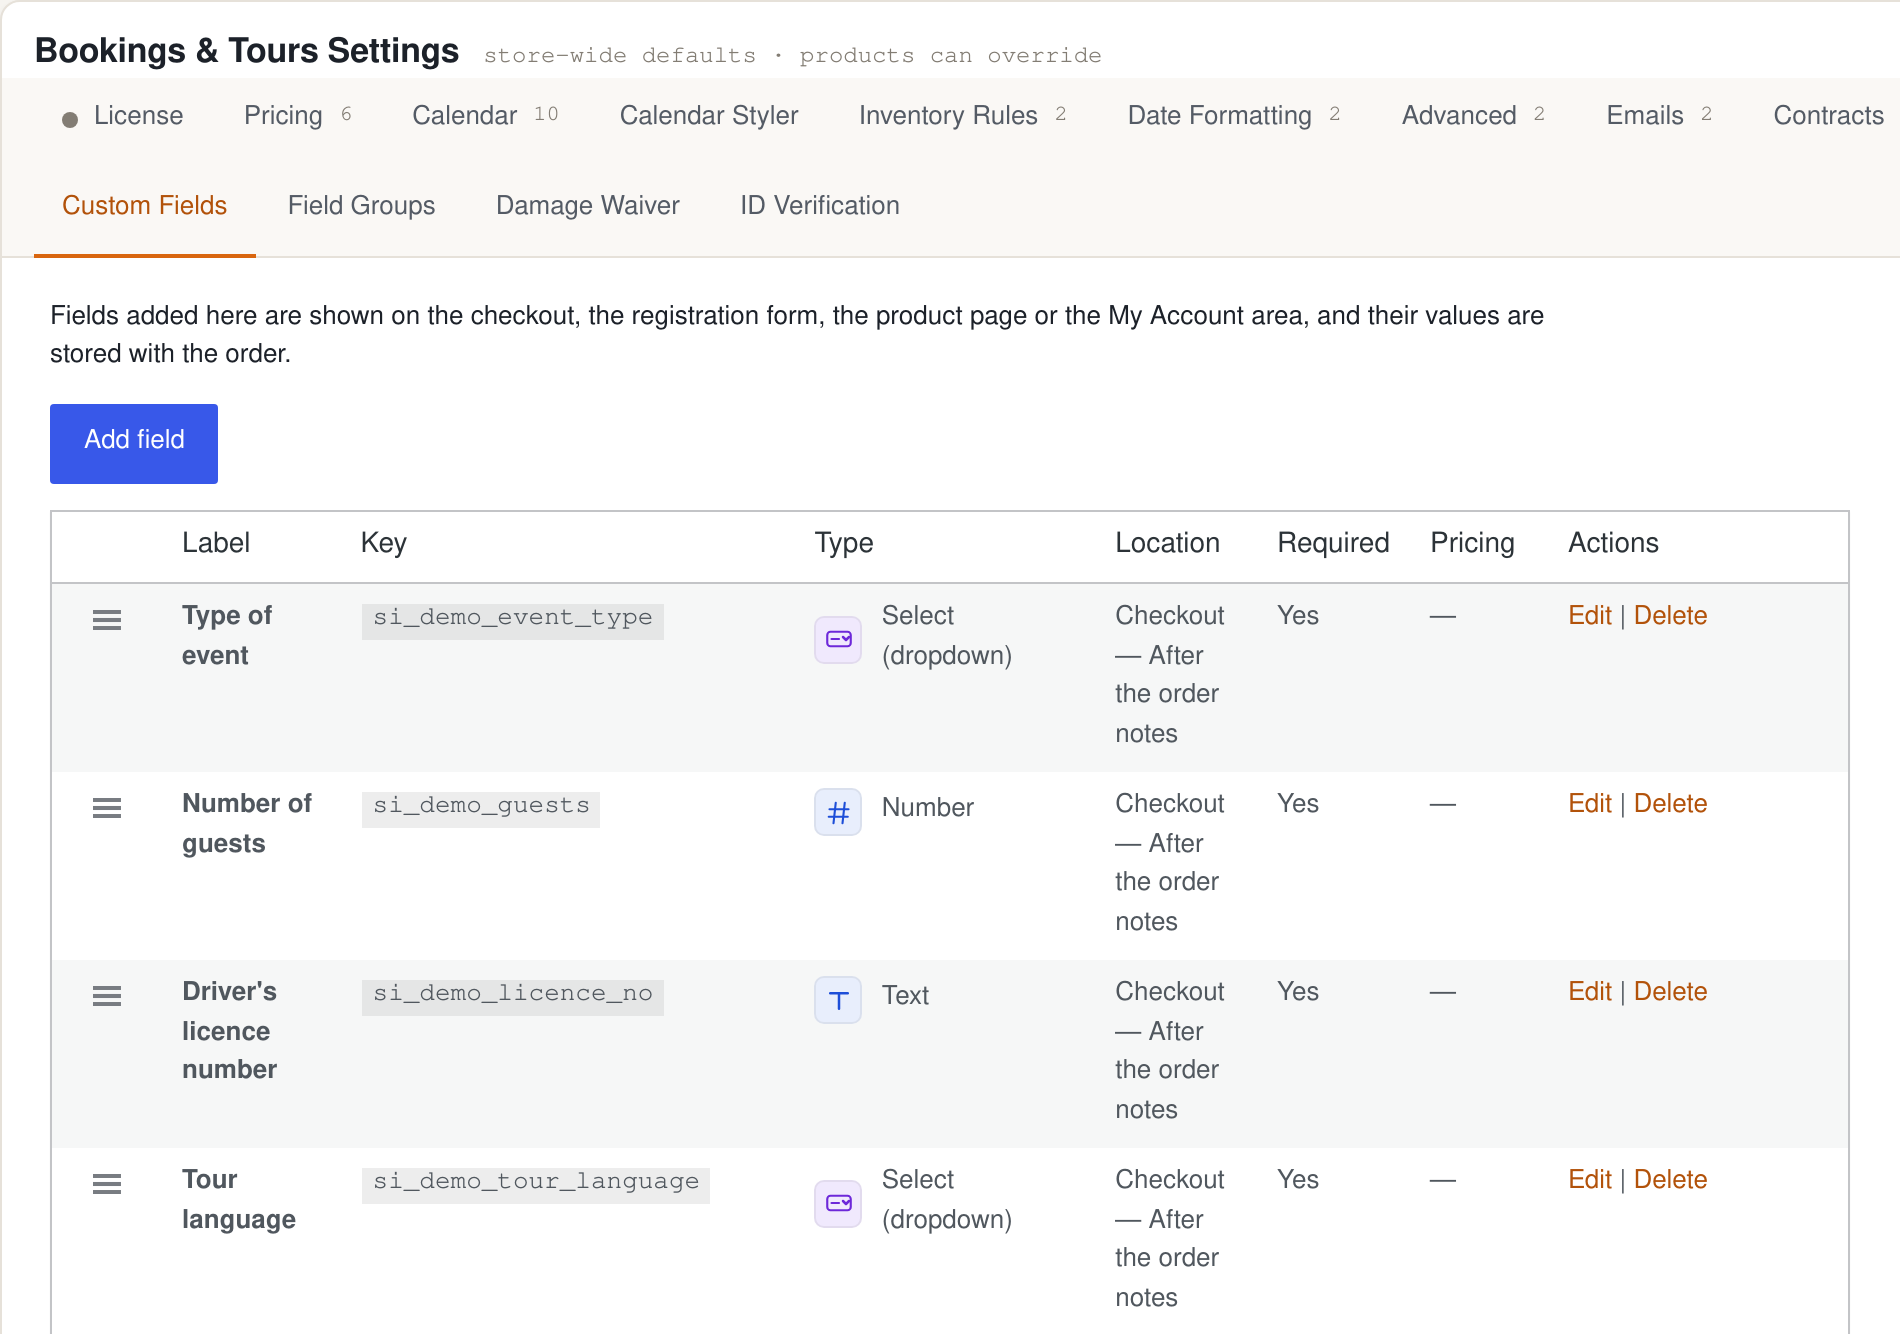Open the Calendar Styler tab
1900x1334 pixels.
click(709, 116)
